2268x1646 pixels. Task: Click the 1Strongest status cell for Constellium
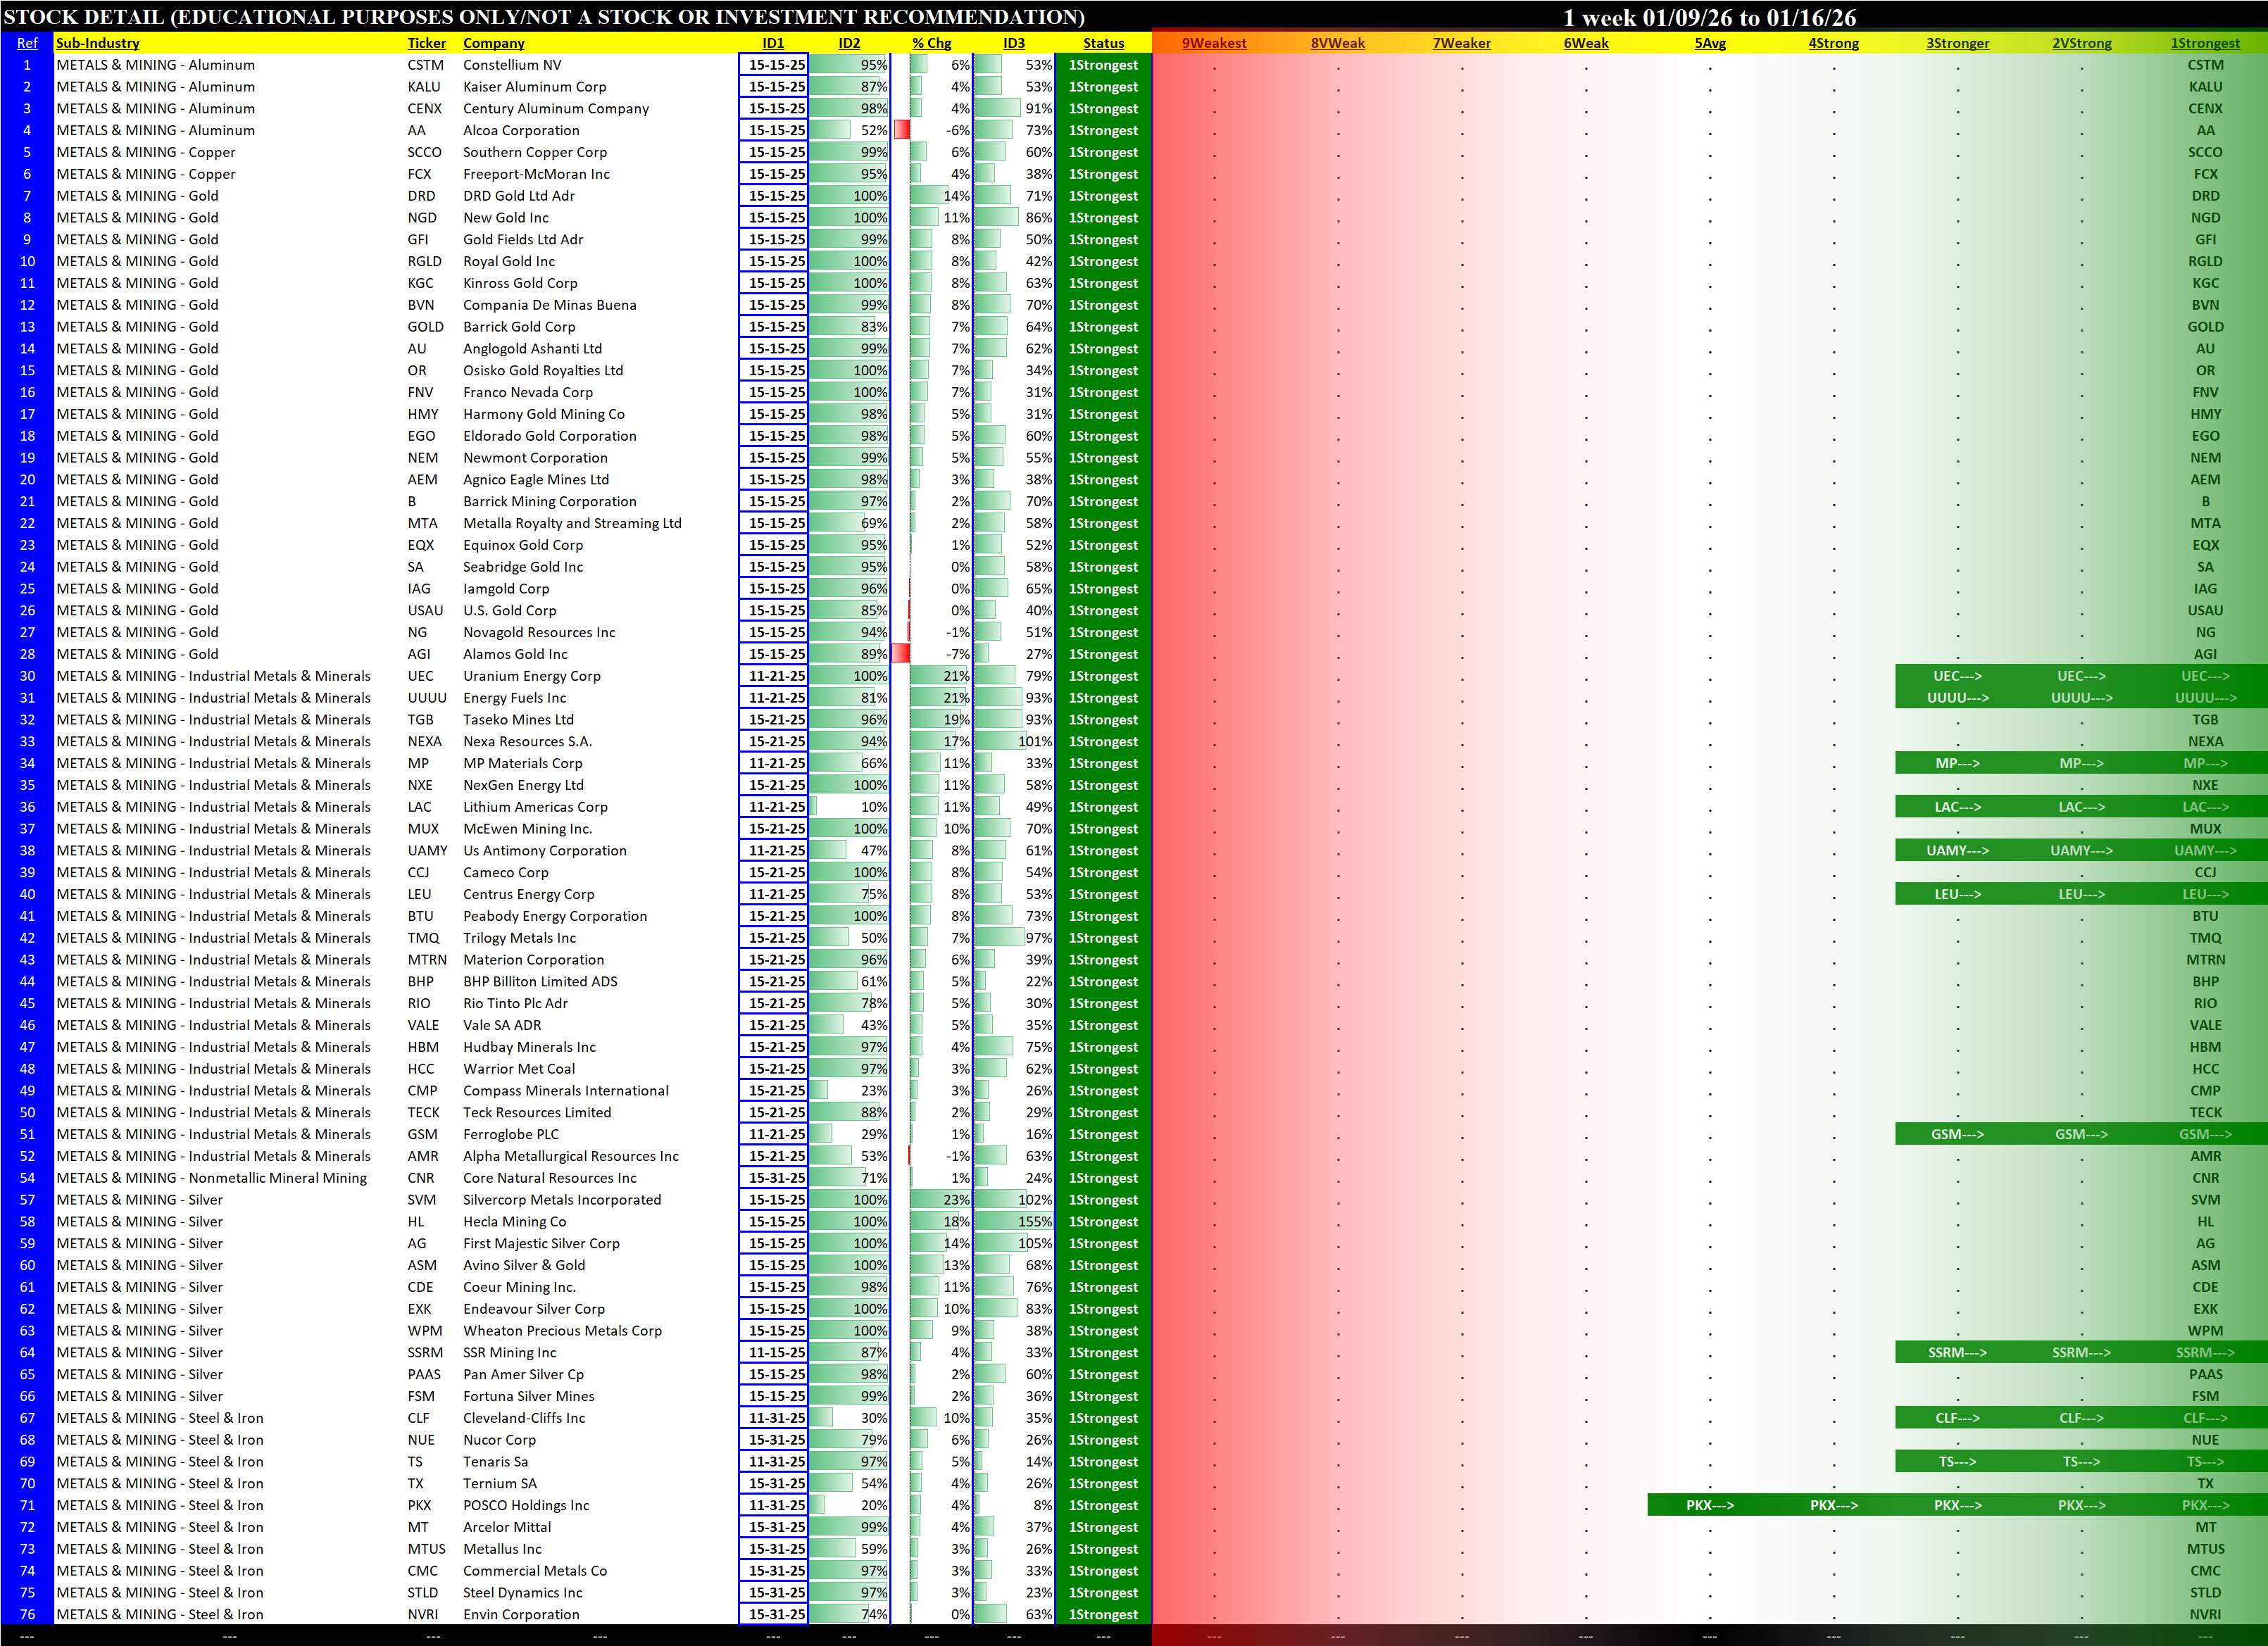[x=1103, y=65]
